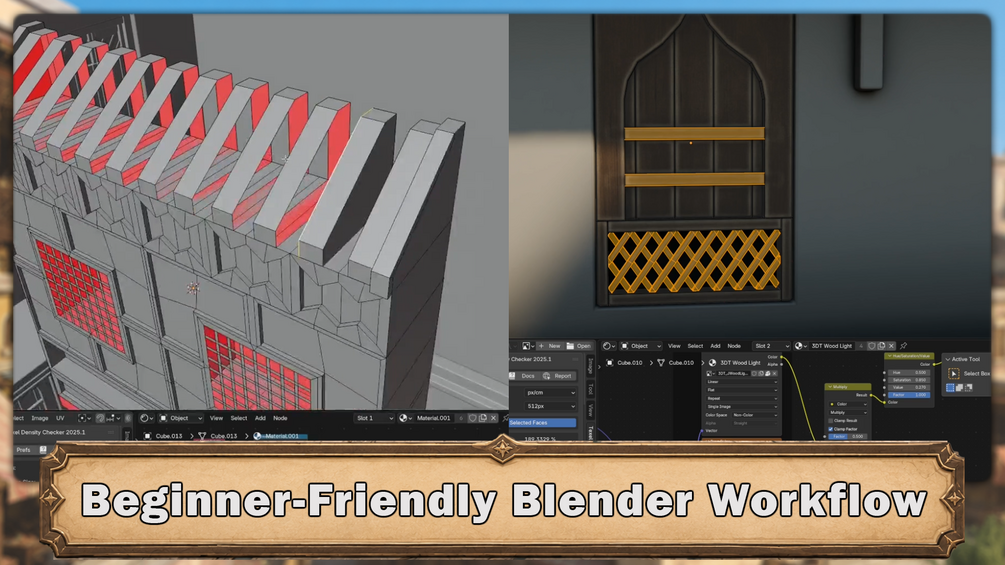Screen dimensions: 1005x565
Task: Open the image browse dropdown left of New
Action: [527, 346]
